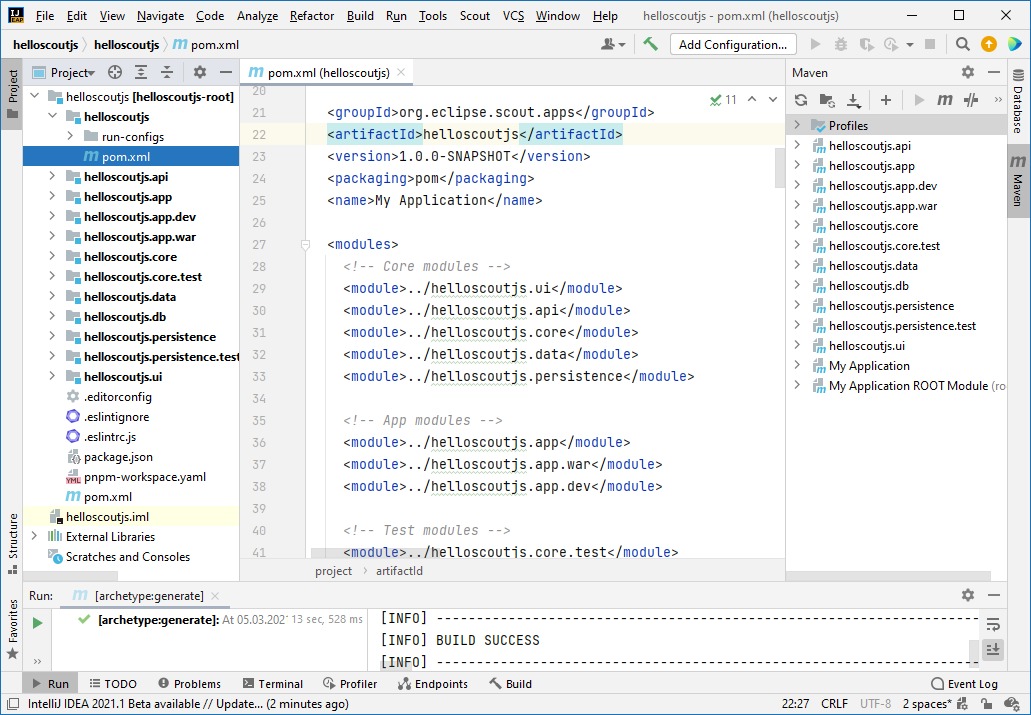Reload all Maven projects
The height and width of the screenshot is (715, 1031).
(801, 100)
